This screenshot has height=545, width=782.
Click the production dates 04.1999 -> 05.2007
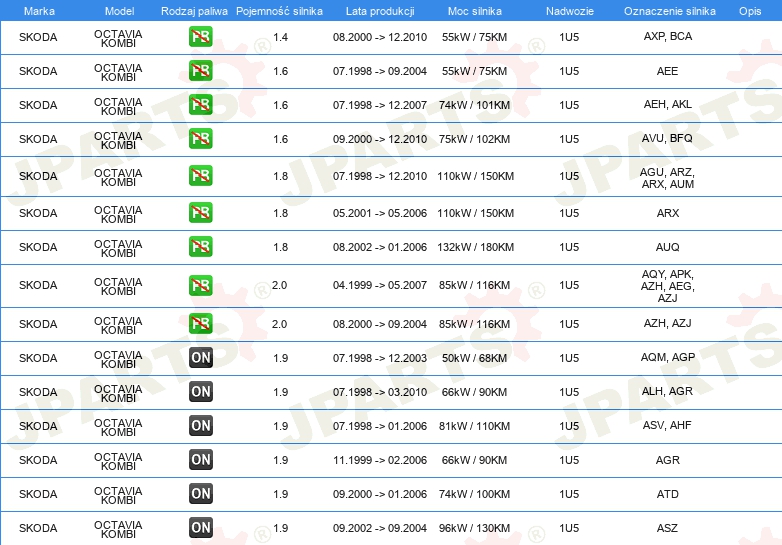click(x=380, y=285)
